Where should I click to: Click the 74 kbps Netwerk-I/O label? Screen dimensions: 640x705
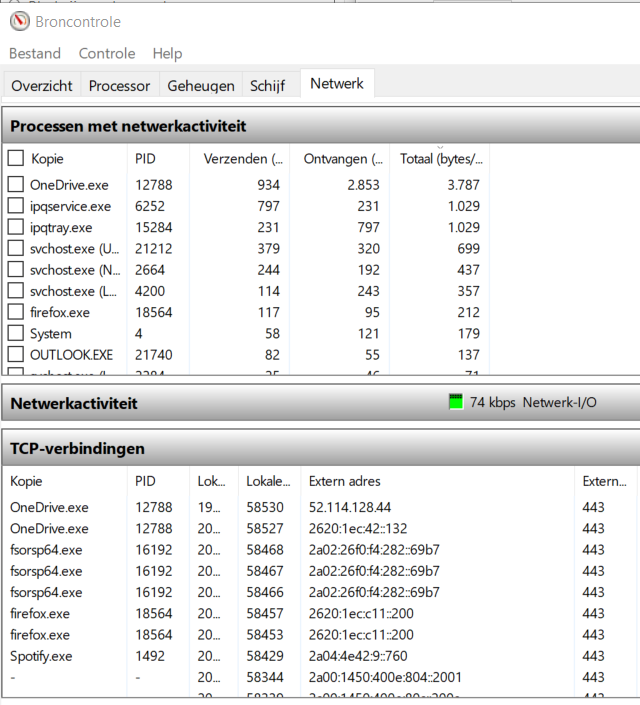533,402
